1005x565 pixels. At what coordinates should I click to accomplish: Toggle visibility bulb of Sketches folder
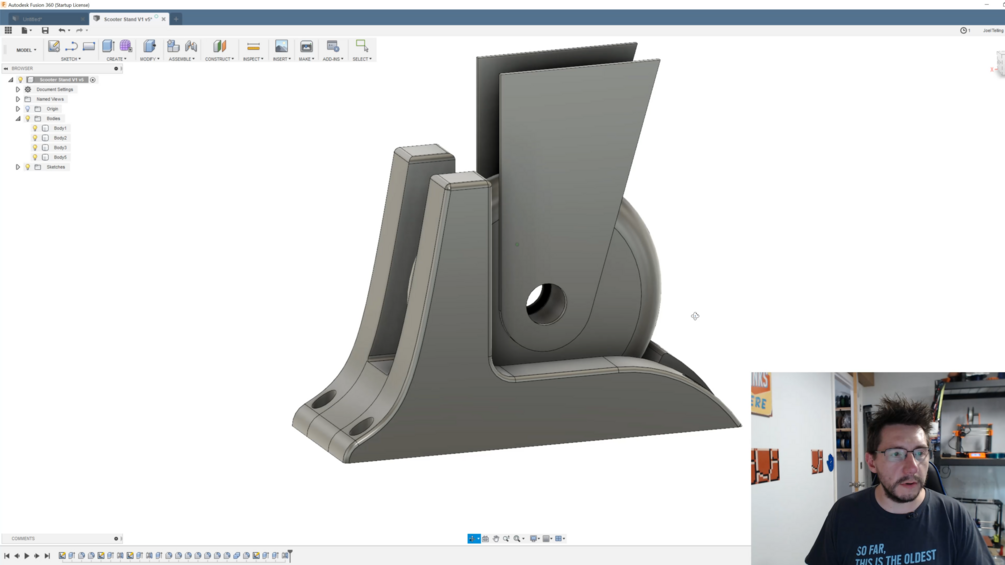28,167
